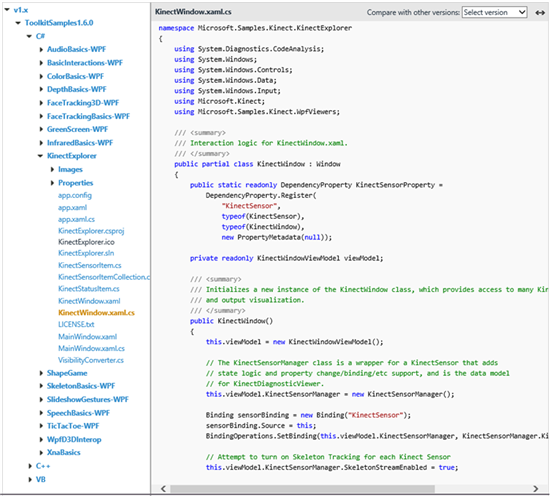550x496 pixels.
Task: Collapse the ToolkitSamples1.6.0 node
Action: [x=18, y=23]
